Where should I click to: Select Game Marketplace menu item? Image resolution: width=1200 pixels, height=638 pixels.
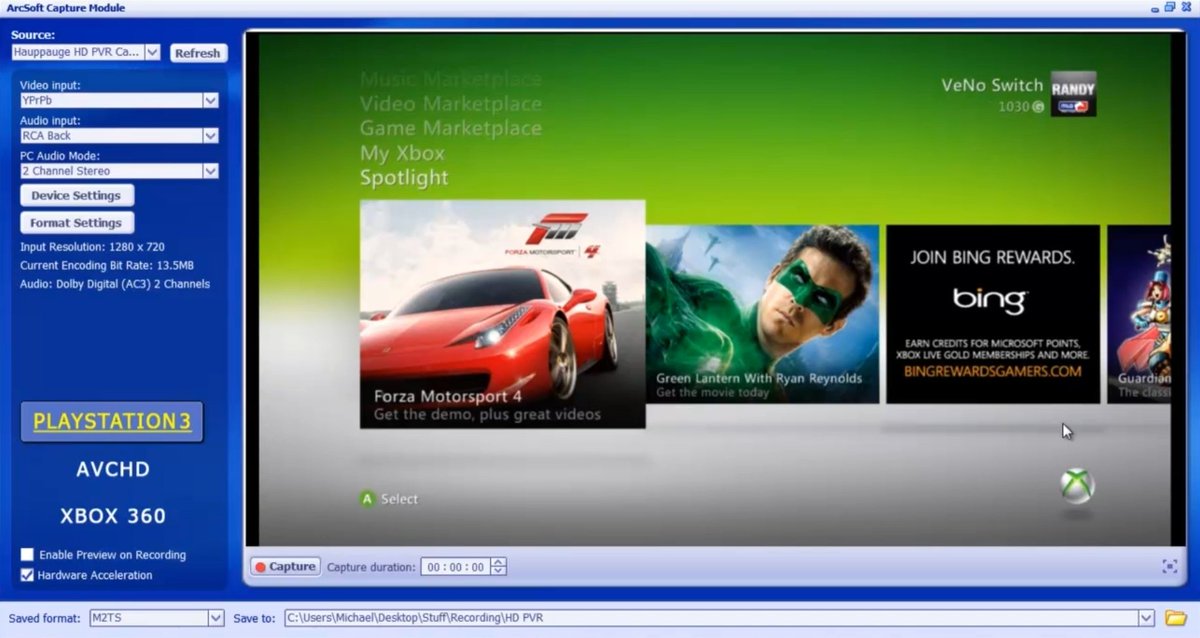point(450,128)
